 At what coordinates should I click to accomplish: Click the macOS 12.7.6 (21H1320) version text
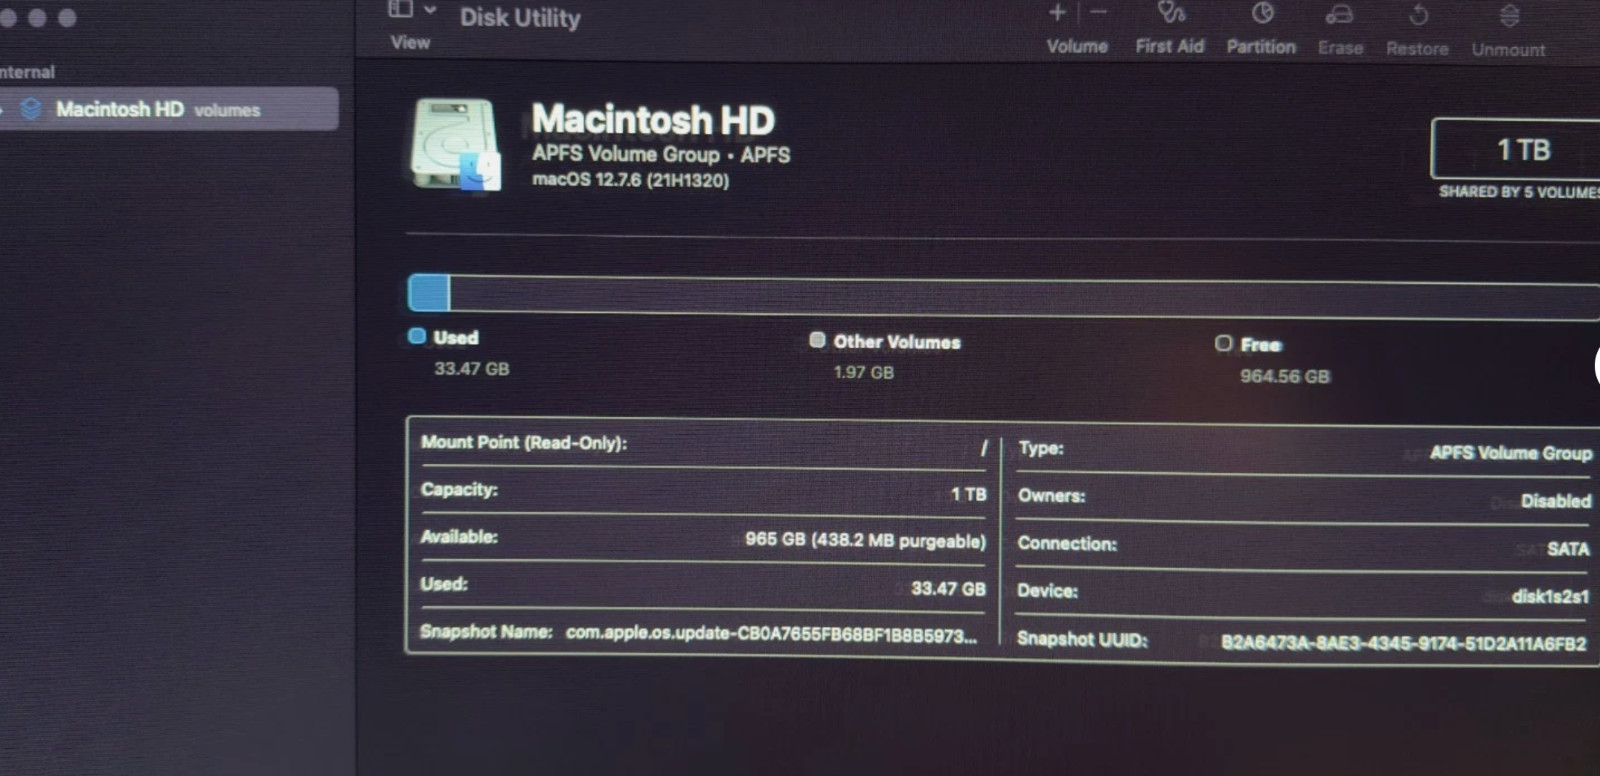[x=630, y=180]
